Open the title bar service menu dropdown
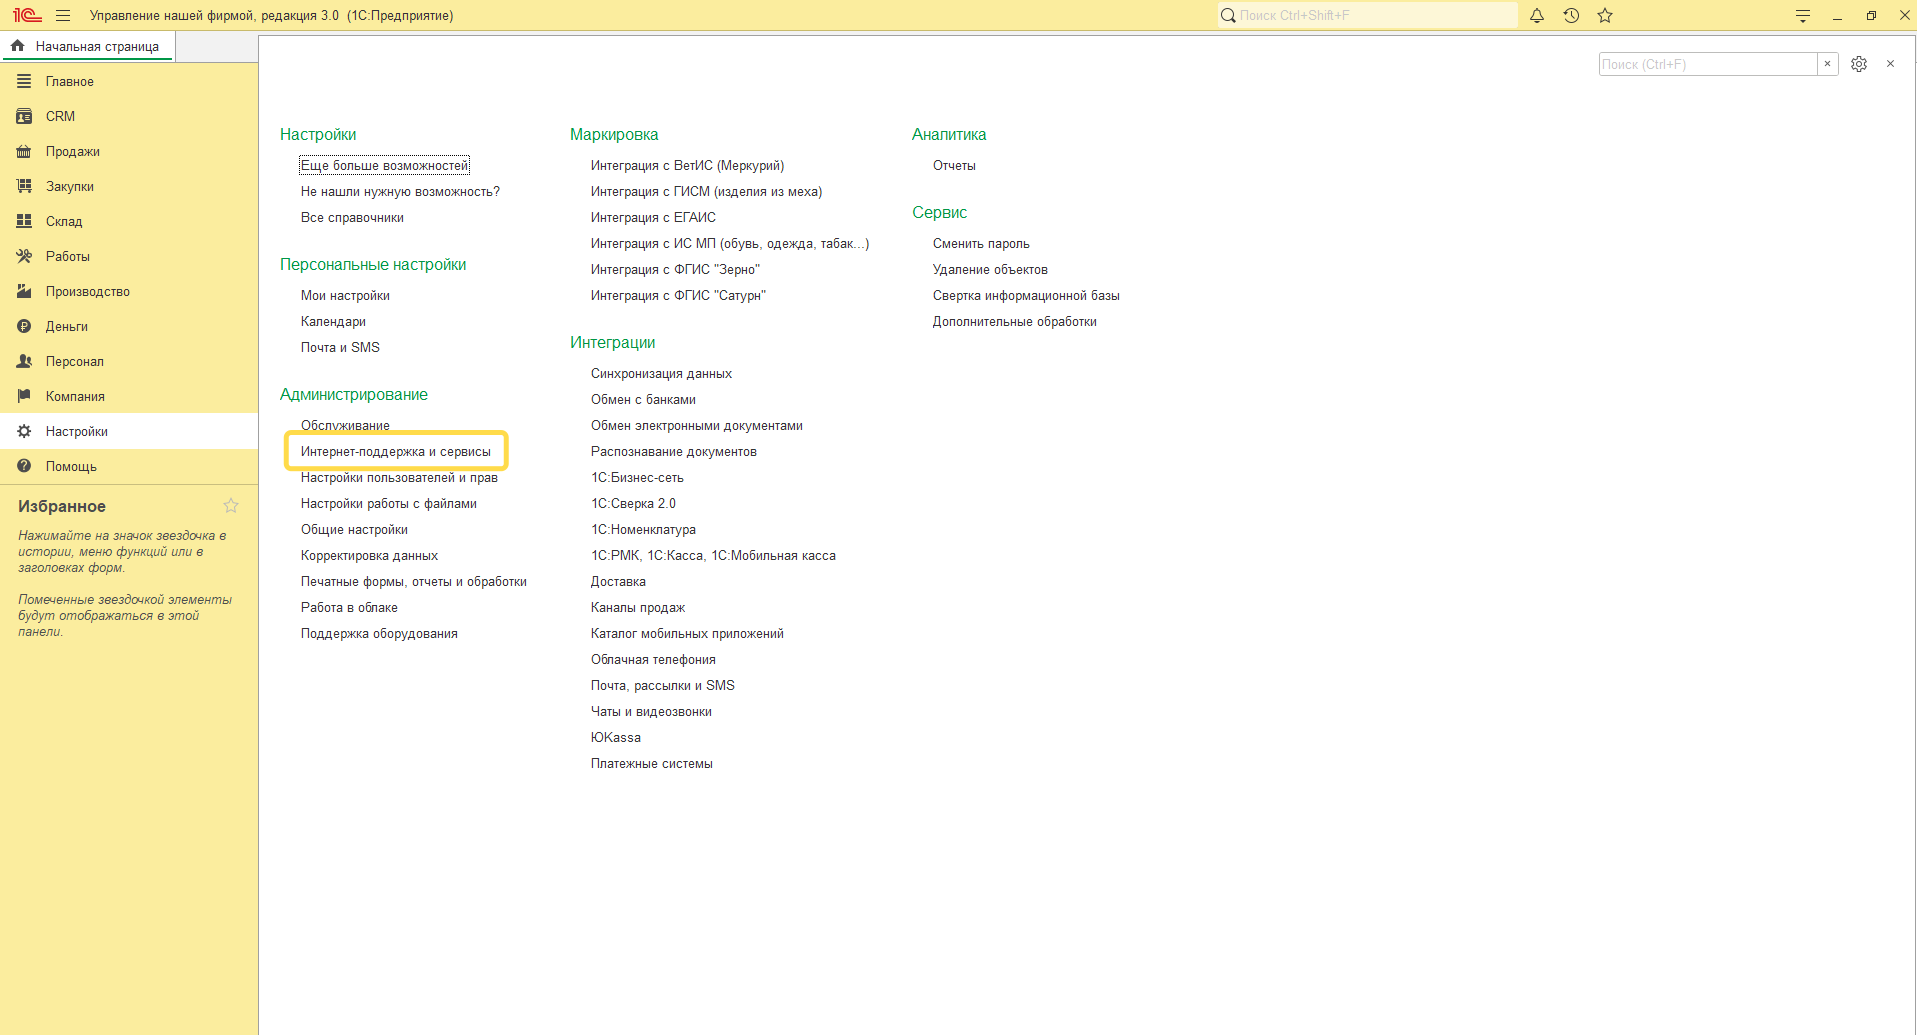1917x1035 pixels. 1802,16
